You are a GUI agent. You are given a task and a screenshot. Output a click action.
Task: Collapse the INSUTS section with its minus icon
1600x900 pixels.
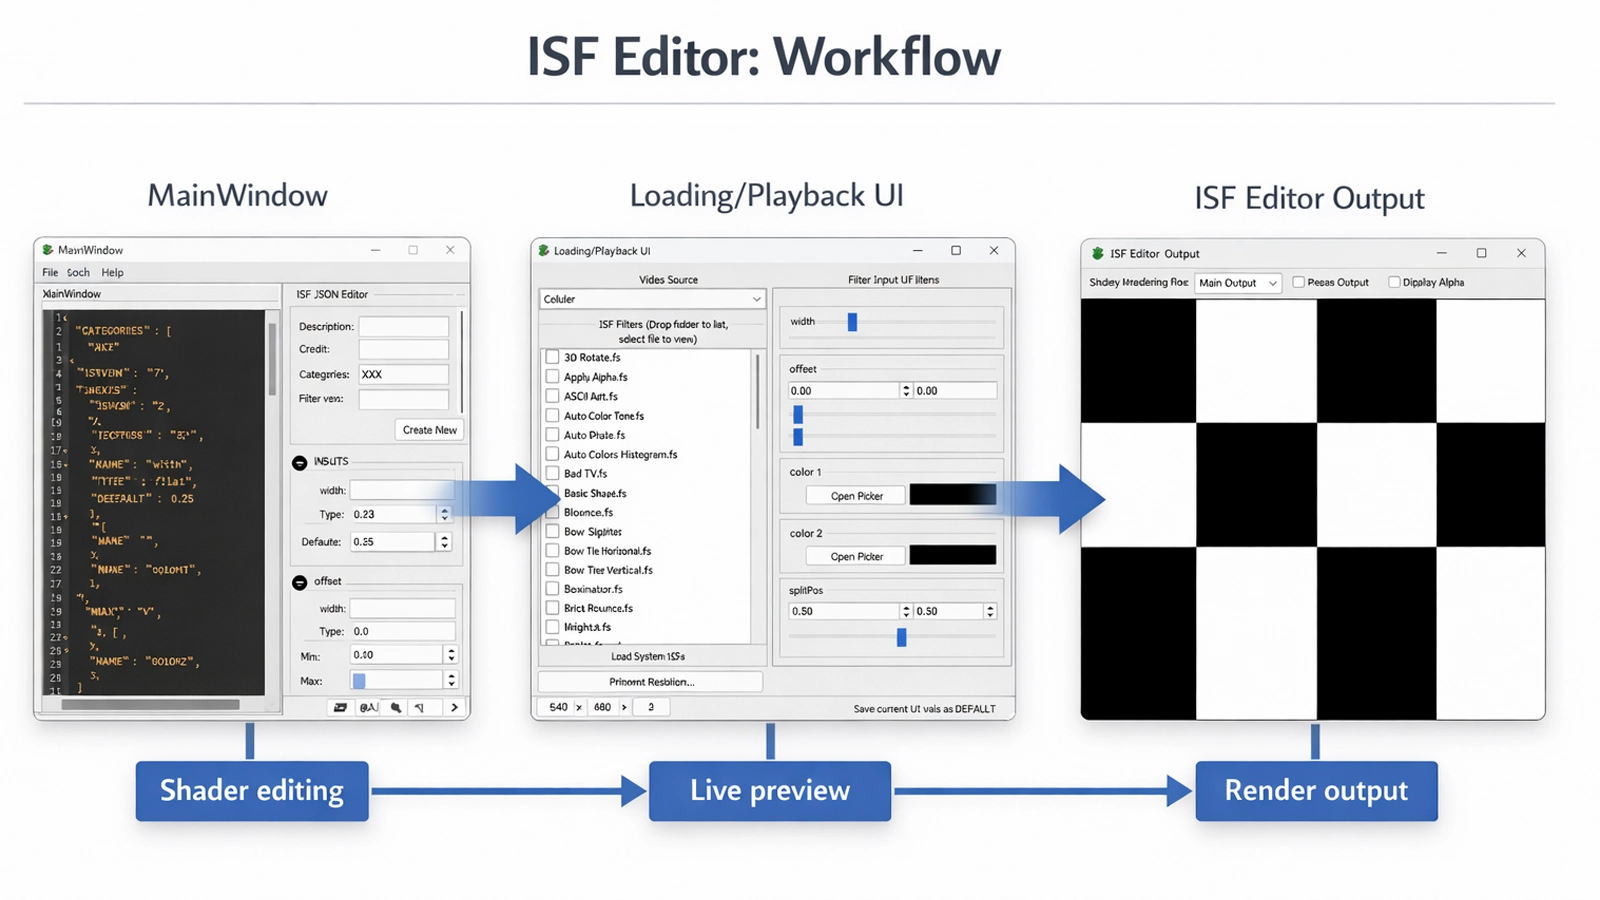(300, 463)
